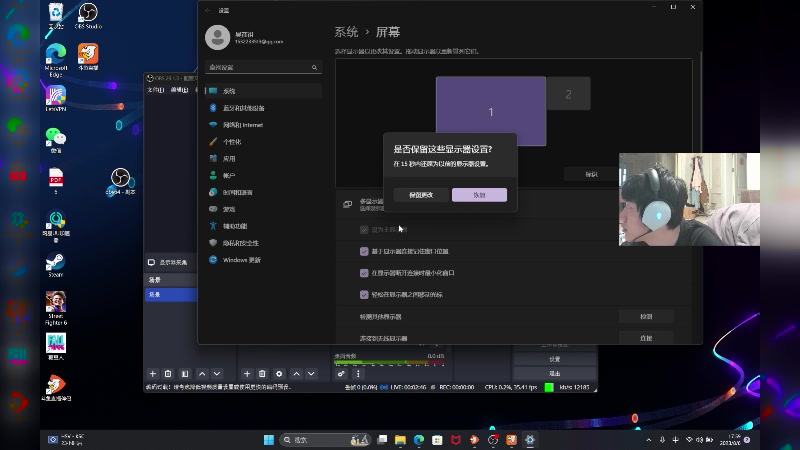Open the 系统 category in Settings sidebar

[x=264, y=91]
